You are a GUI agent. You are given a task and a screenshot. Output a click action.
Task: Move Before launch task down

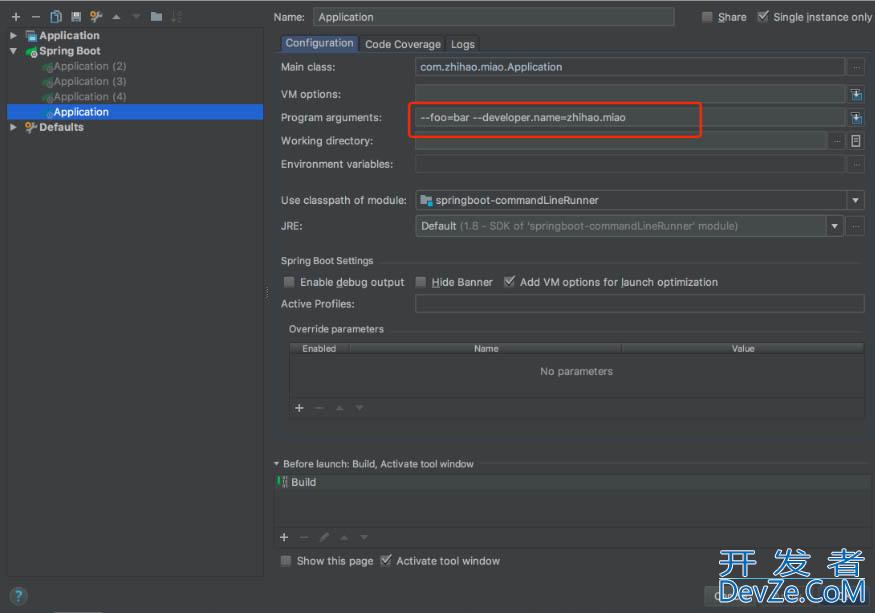point(364,538)
